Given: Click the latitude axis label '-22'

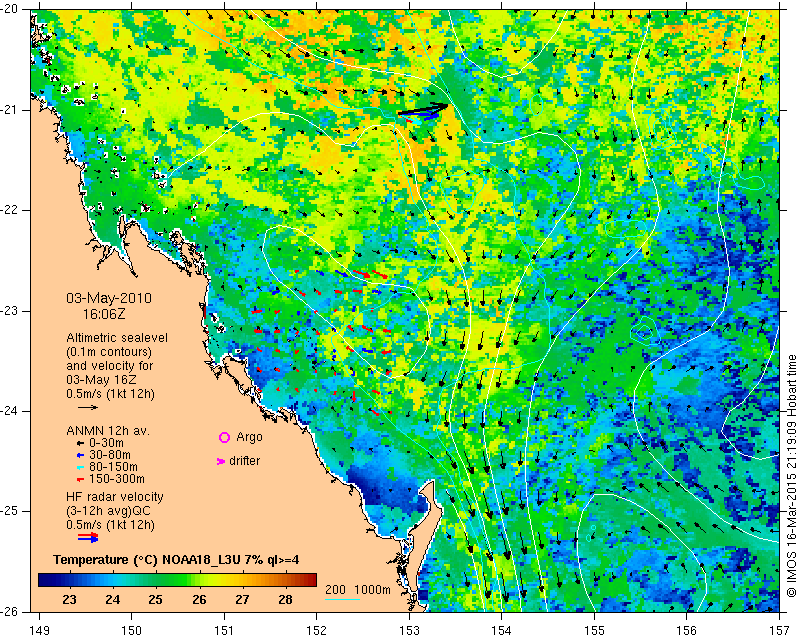Looking at the screenshot, I should pos(10,211).
